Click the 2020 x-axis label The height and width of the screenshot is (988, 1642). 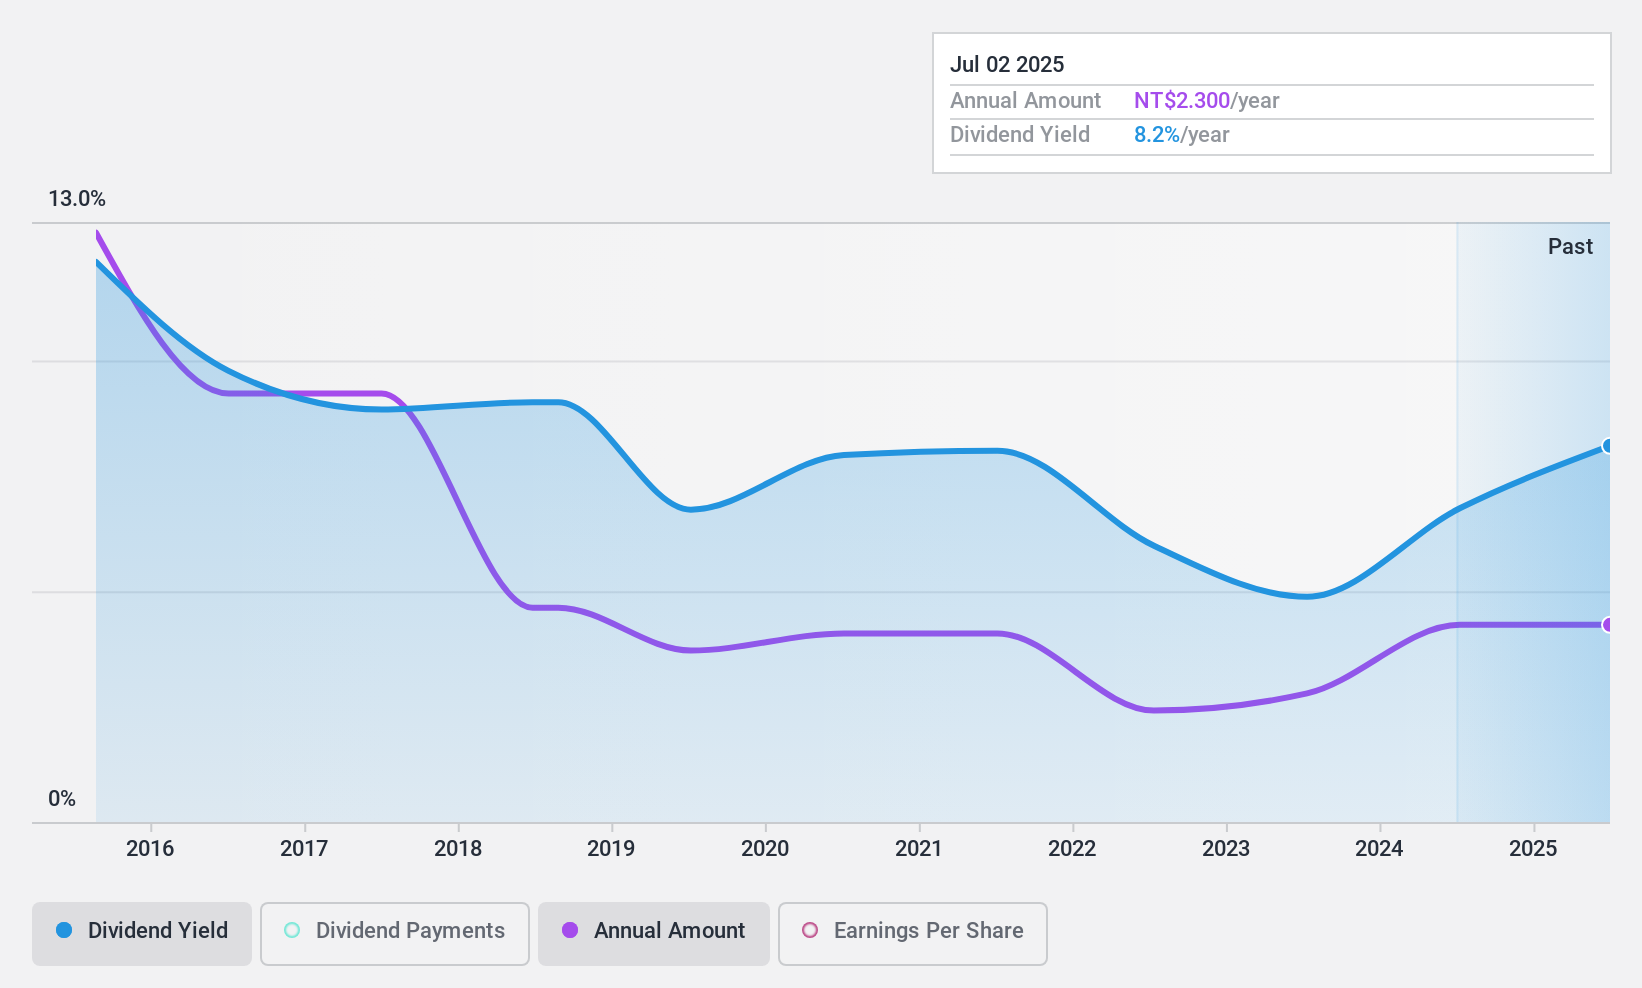765,849
